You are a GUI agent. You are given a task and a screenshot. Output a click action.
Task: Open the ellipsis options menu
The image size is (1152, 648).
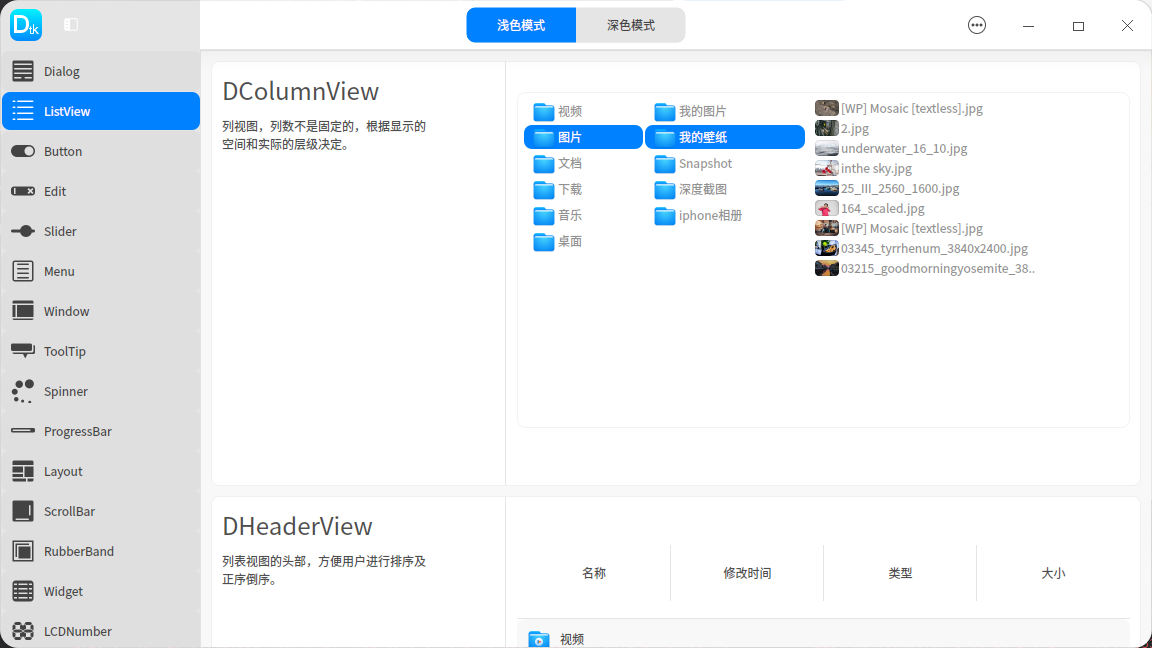click(x=977, y=25)
